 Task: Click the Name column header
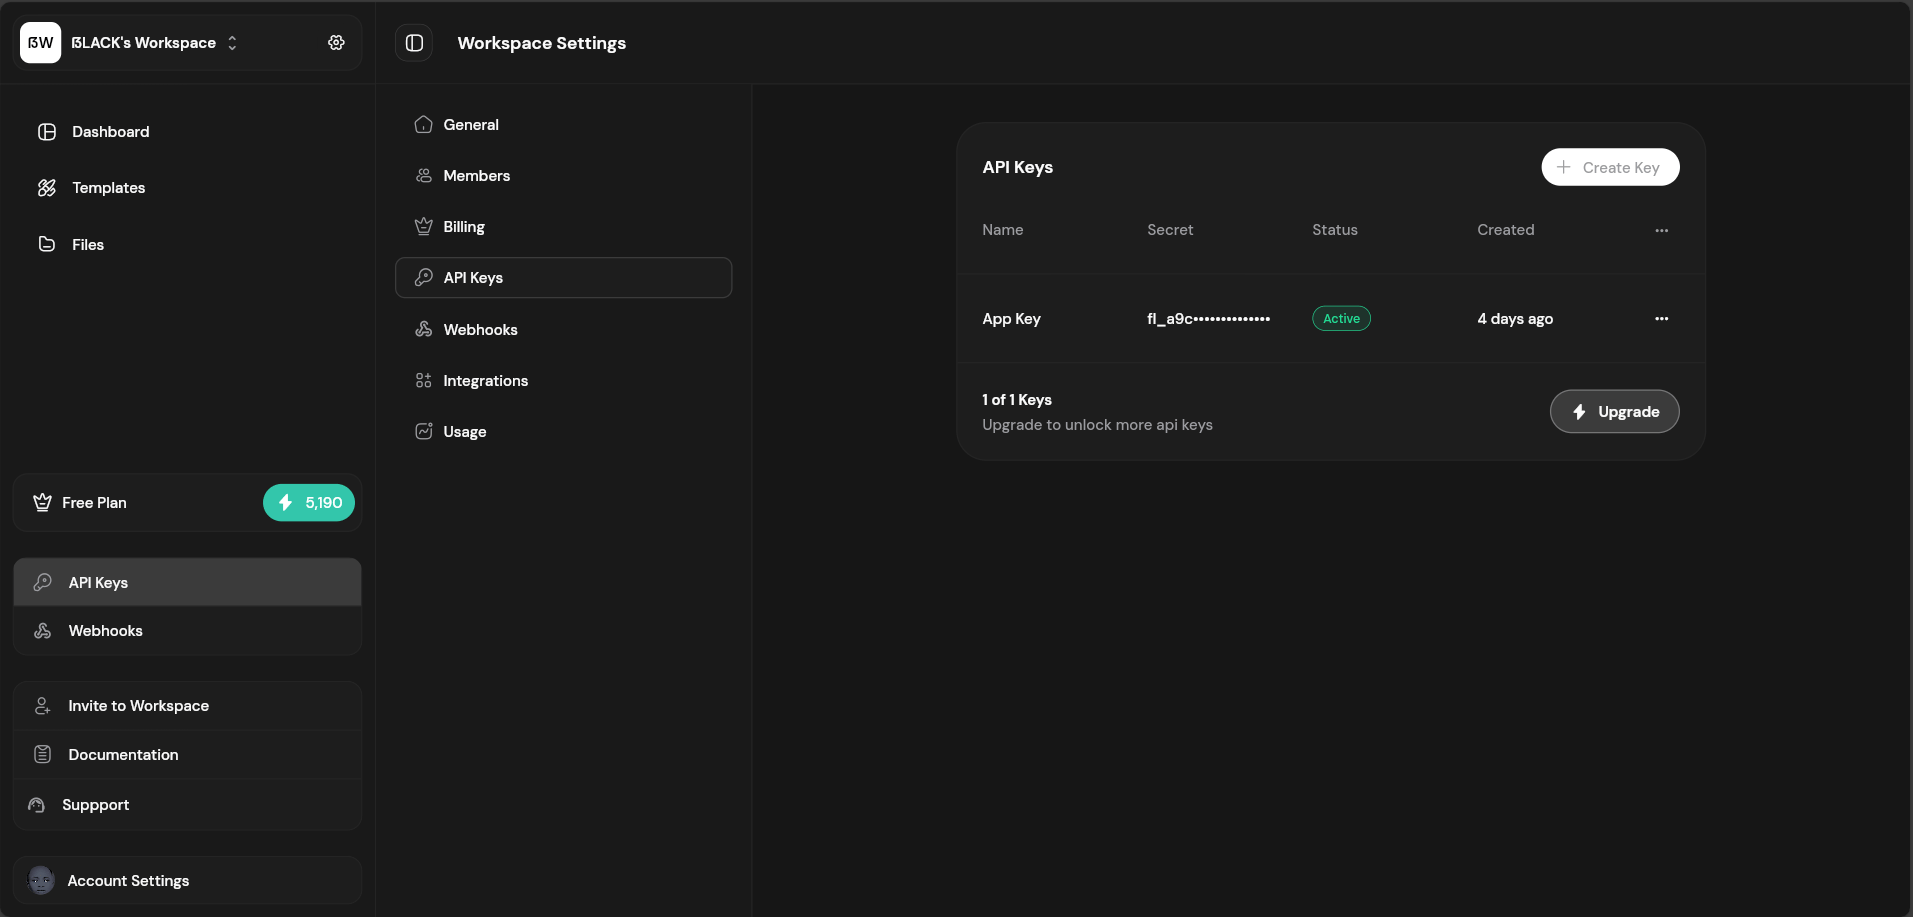(1002, 230)
